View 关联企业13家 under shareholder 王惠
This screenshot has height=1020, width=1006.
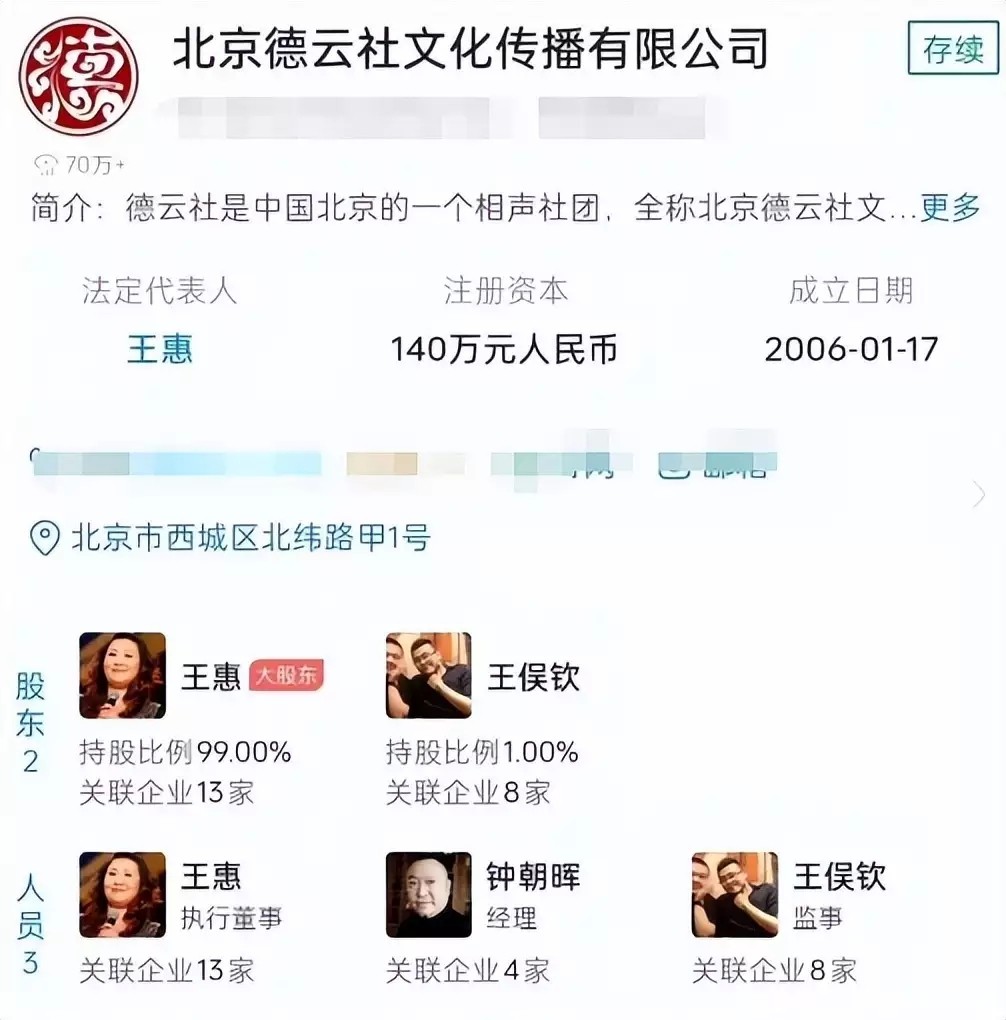coord(167,793)
